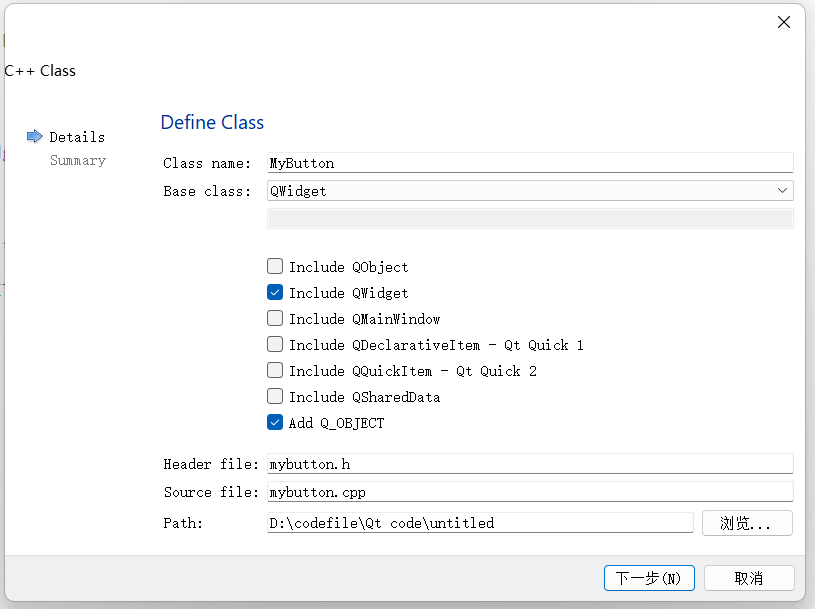
Task: Click the Class name: label
Action: click(207, 163)
